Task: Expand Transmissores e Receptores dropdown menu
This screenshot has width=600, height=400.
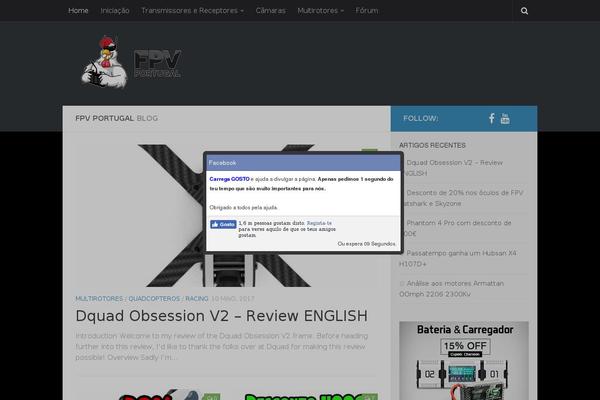Action: coord(192,11)
